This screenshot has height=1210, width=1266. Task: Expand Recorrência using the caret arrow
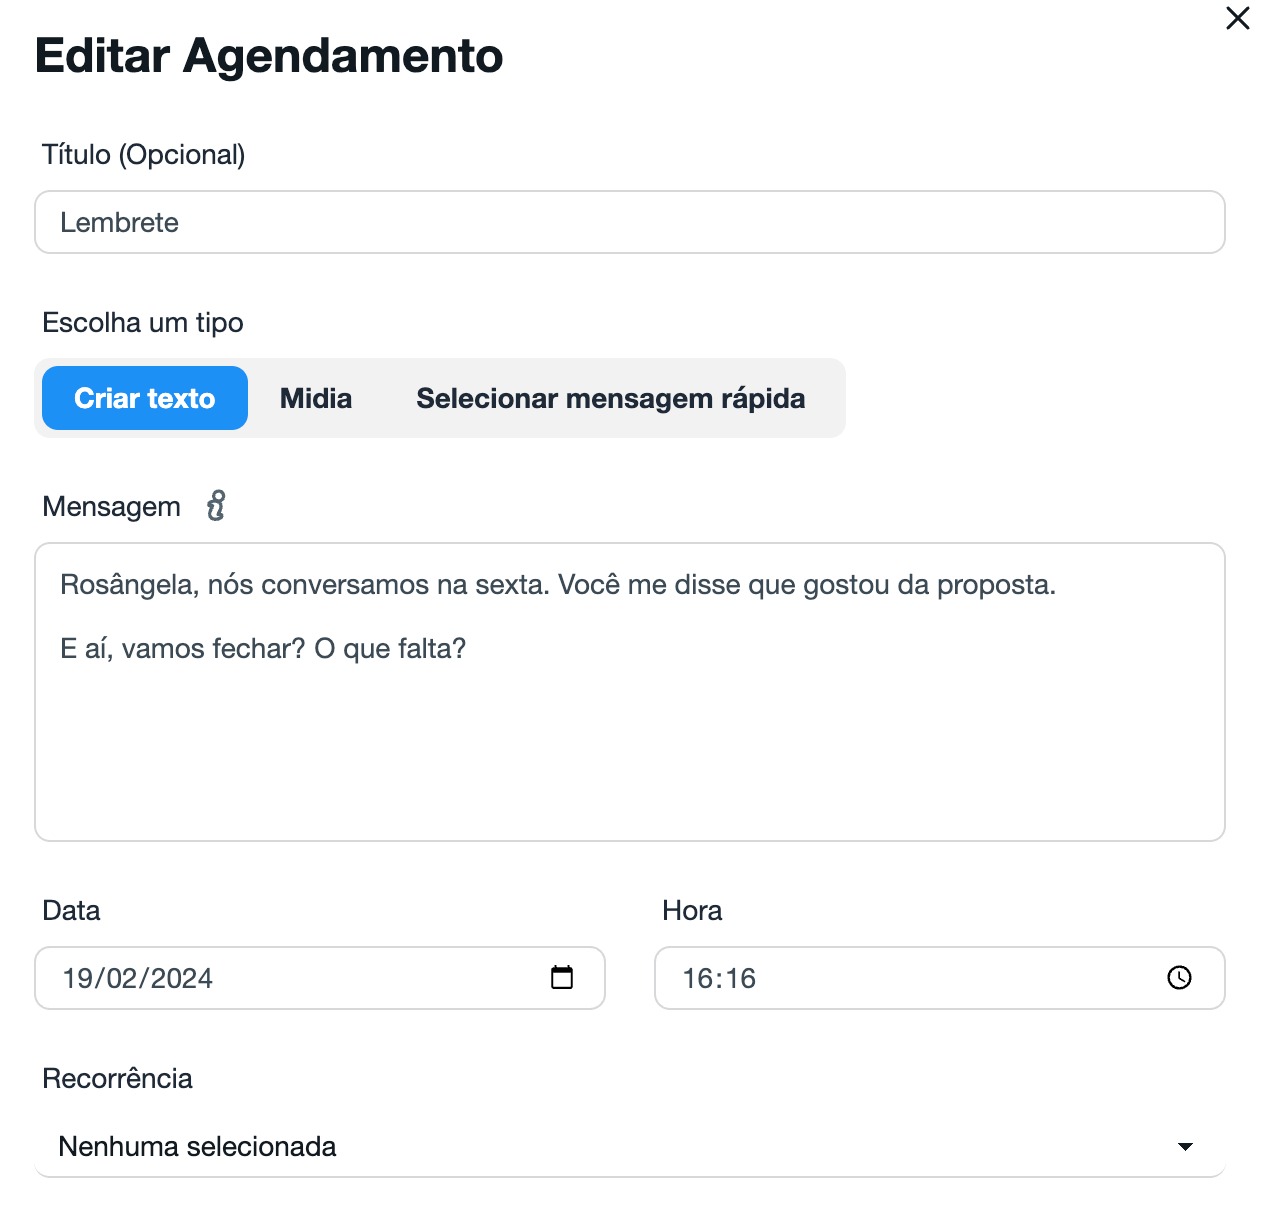[1185, 1146]
